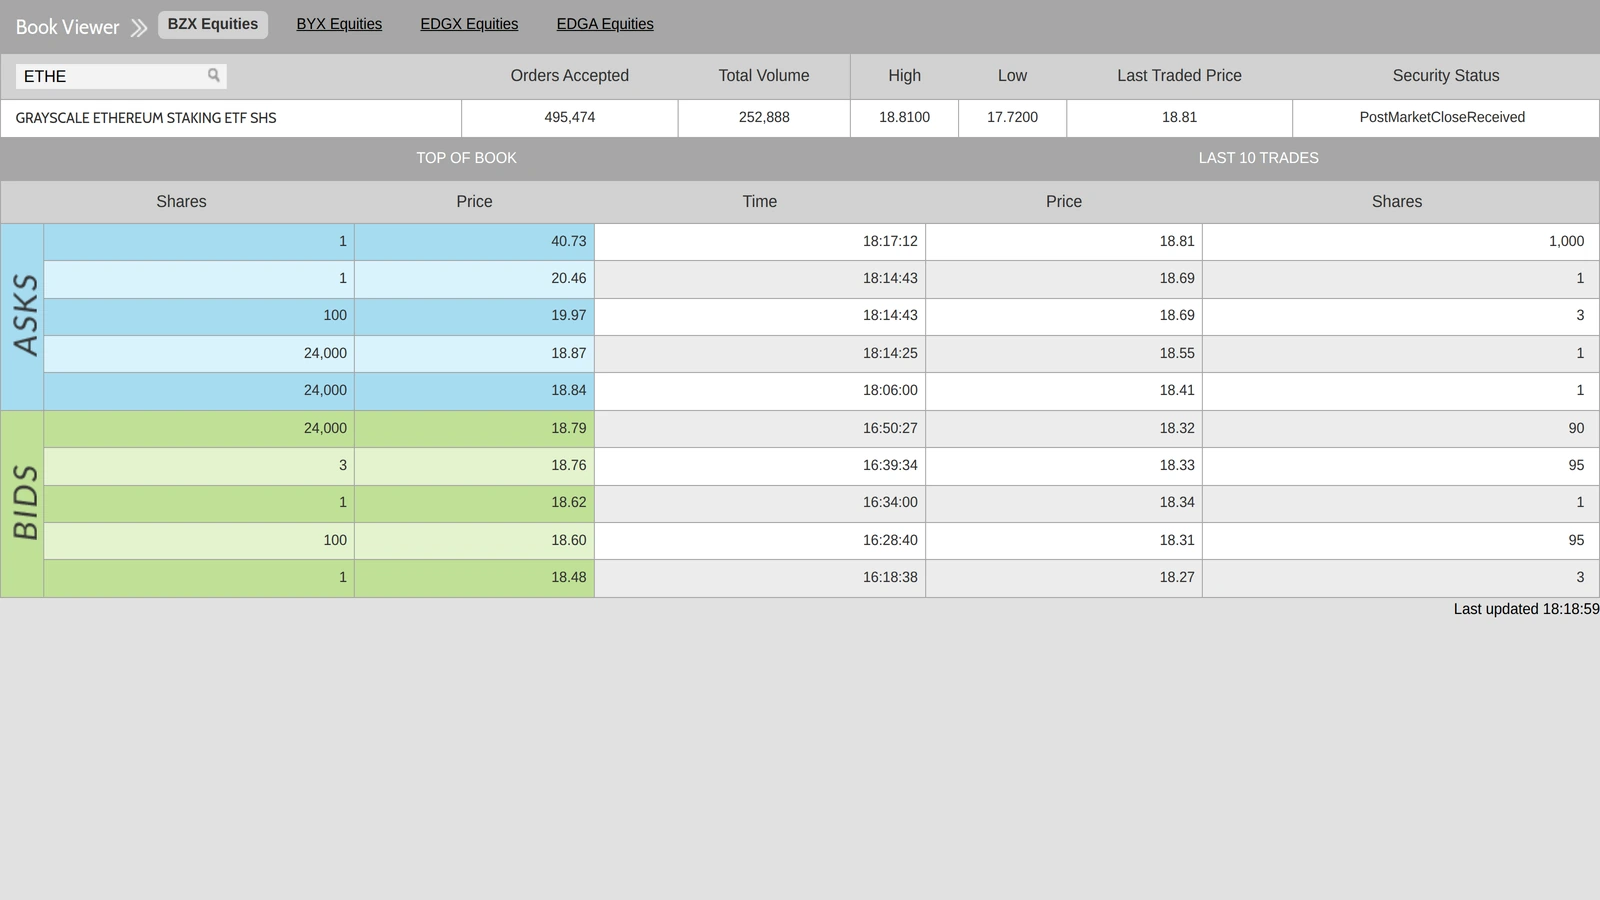1600x900 pixels.
Task: Select the BZX Equities tab
Action: [x=213, y=24]
